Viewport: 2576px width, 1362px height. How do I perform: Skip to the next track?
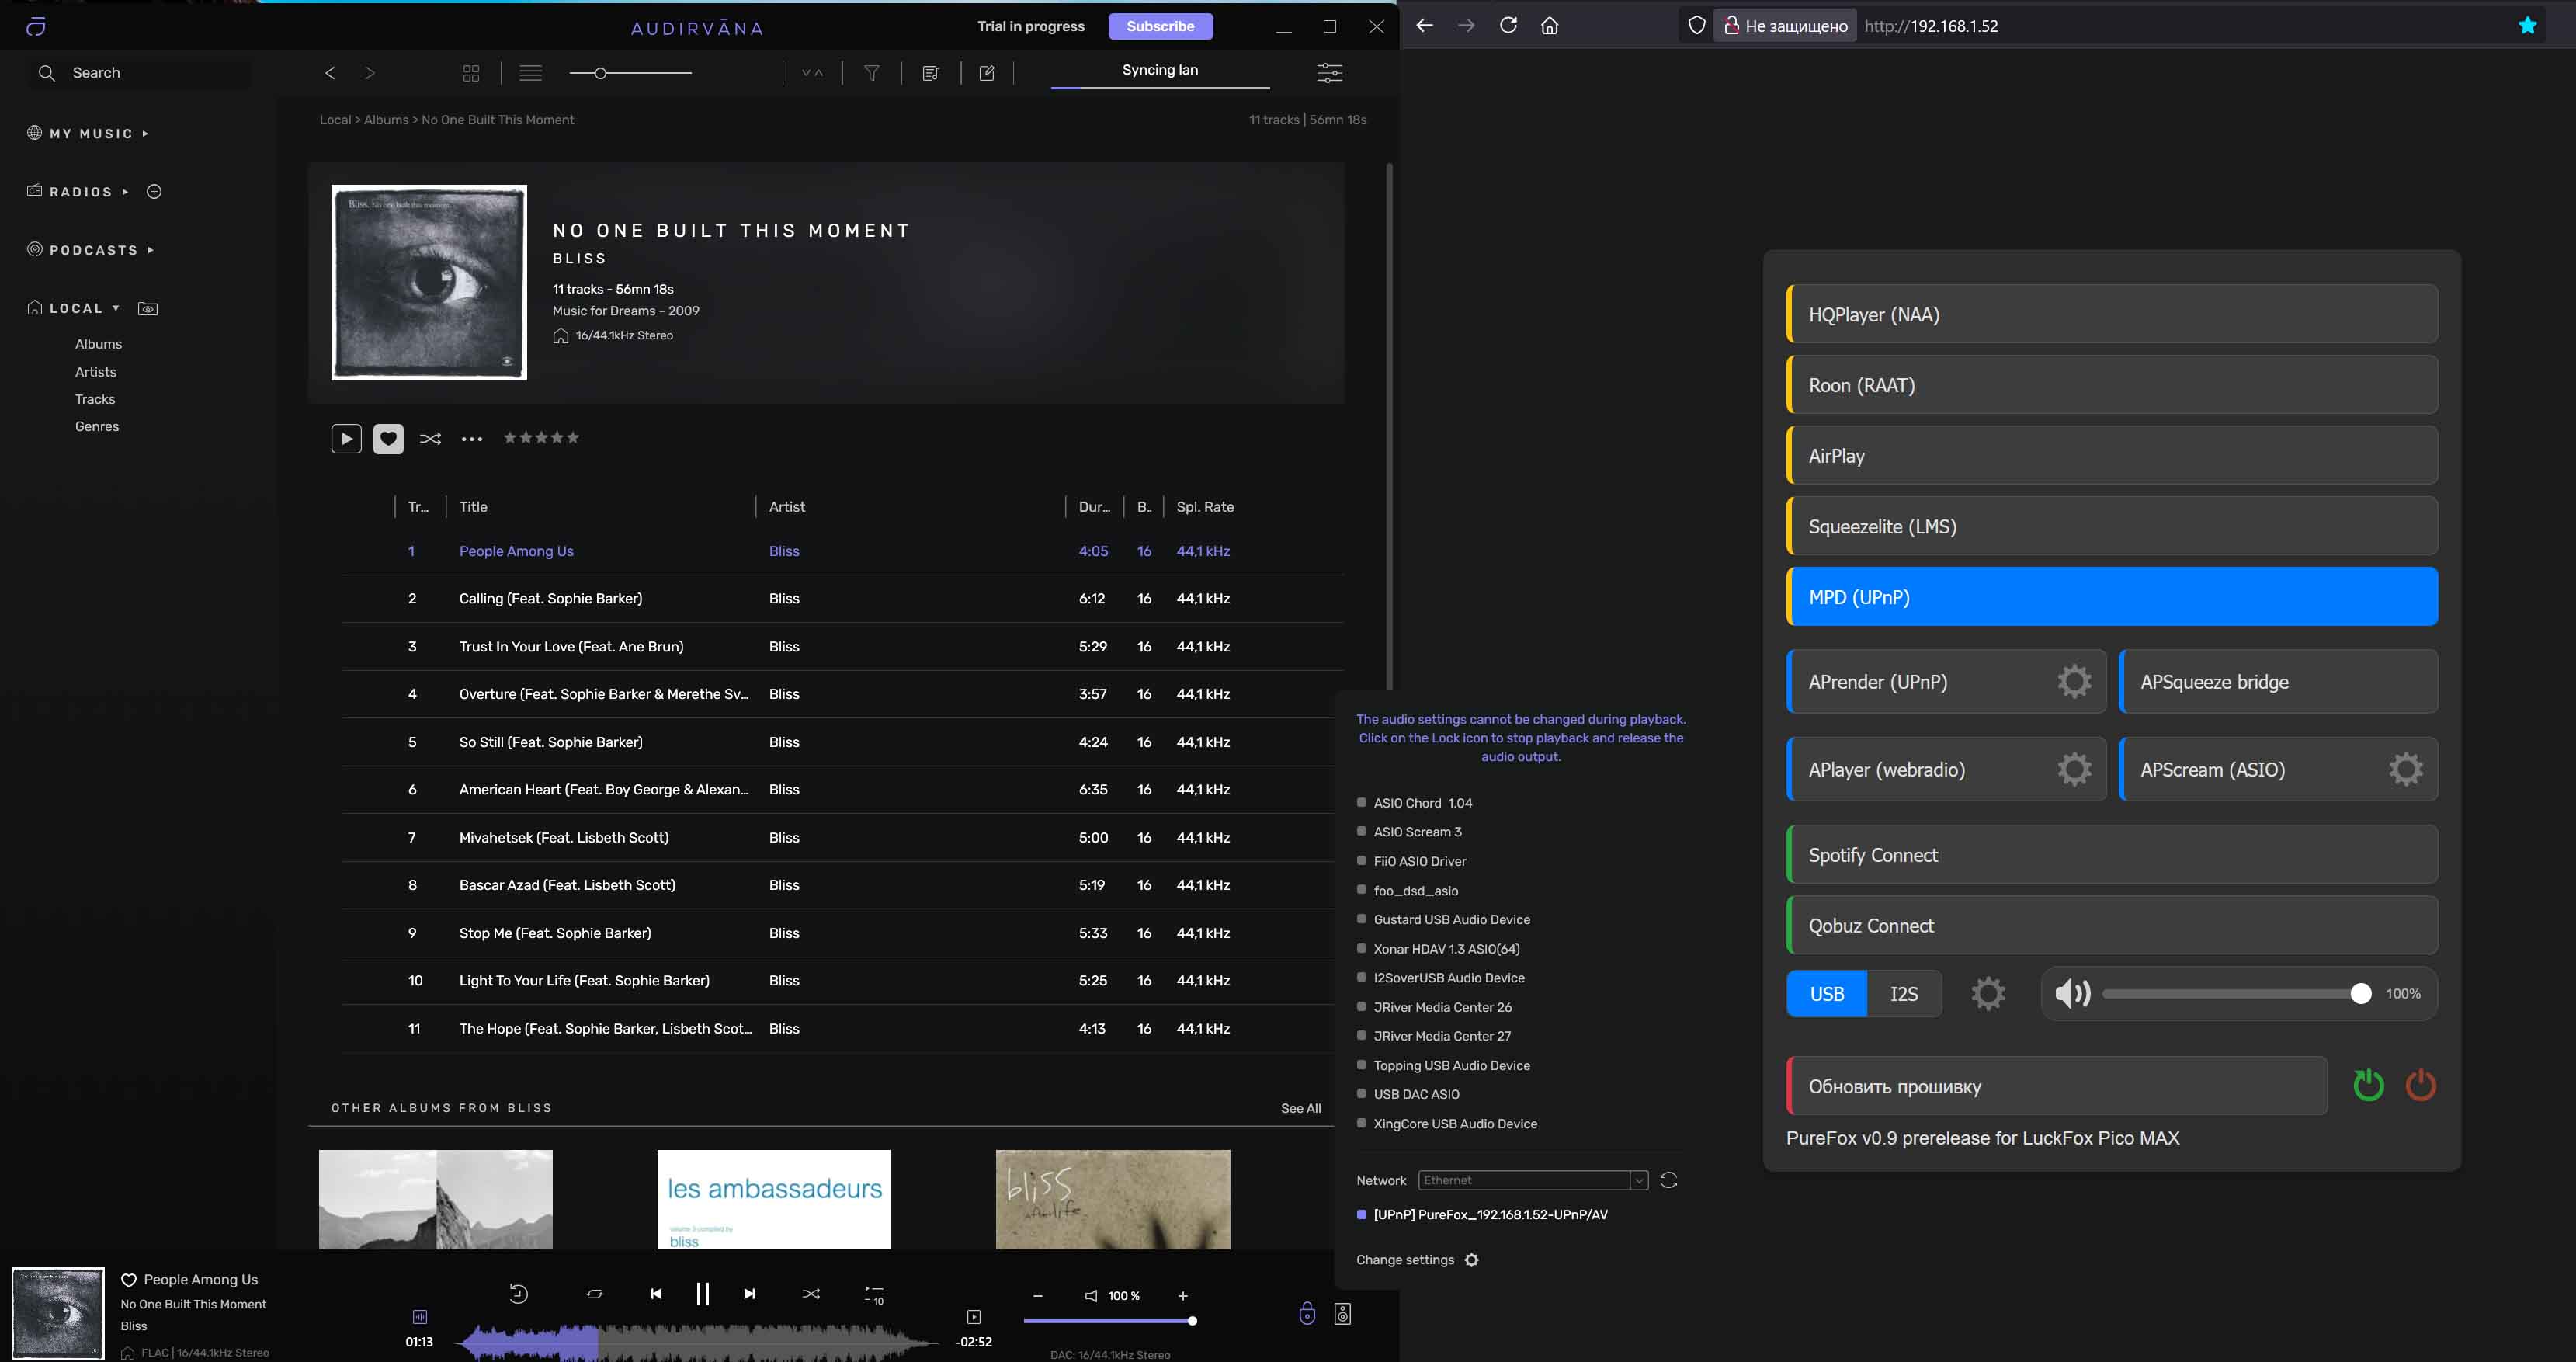(x=749, y=1294)
